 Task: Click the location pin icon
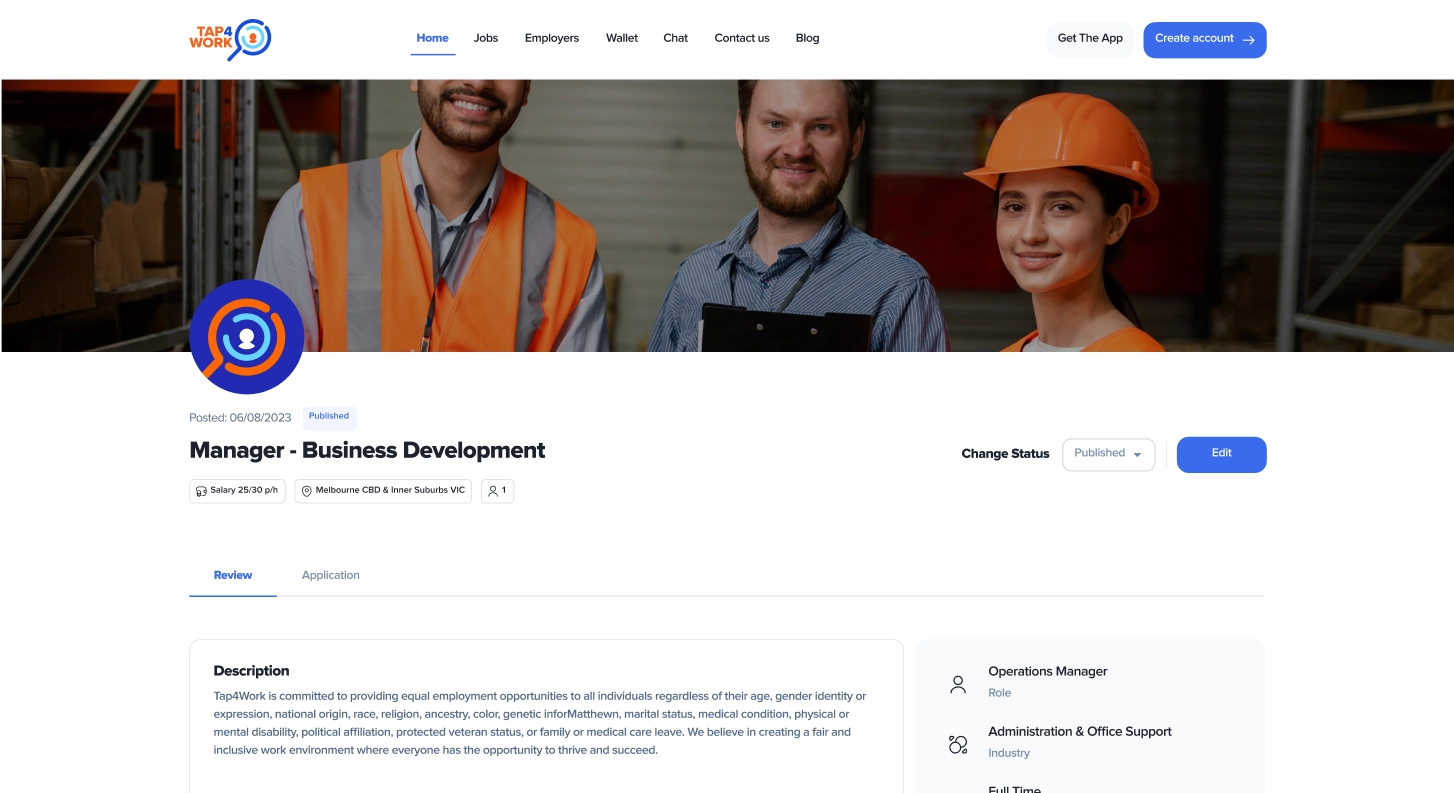click(307, 491)
